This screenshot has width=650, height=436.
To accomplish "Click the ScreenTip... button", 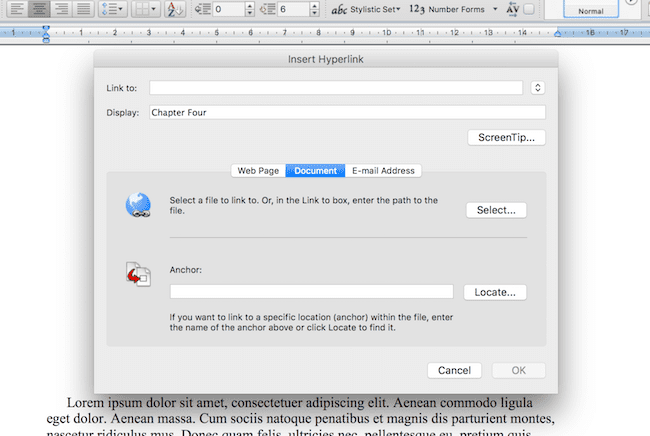I will tap(506, 137).
